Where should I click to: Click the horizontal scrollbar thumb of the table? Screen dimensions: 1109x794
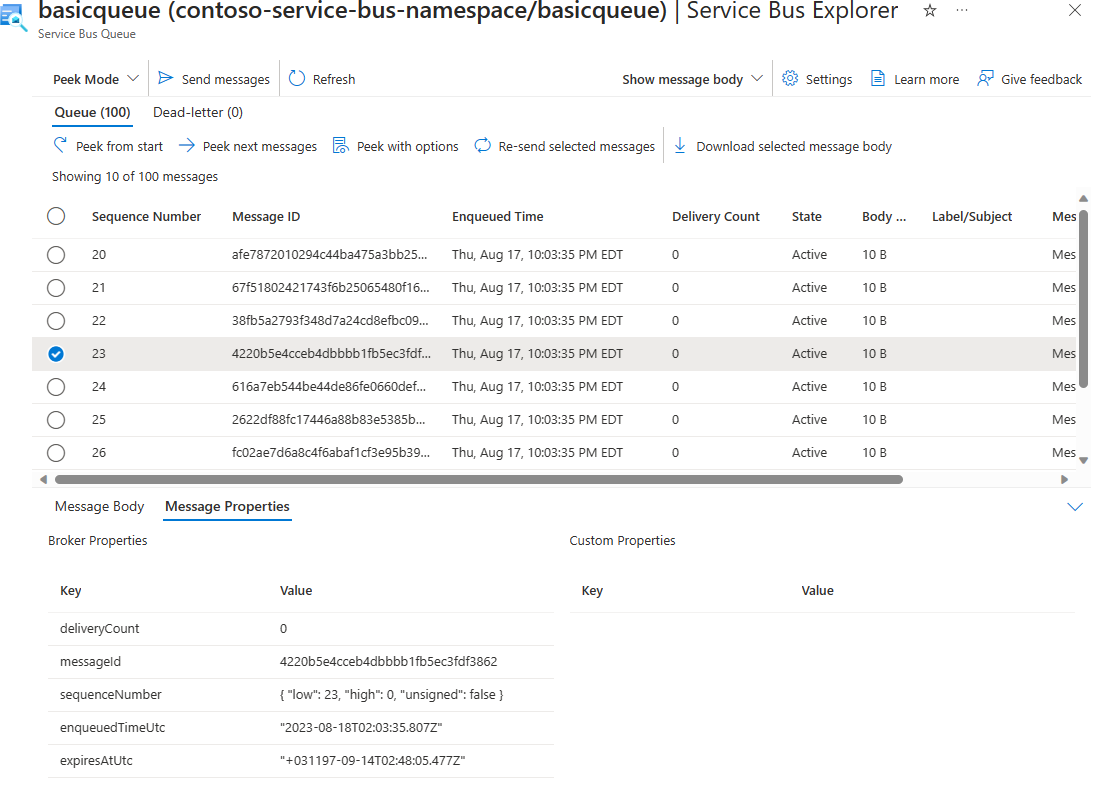[479, 479]
